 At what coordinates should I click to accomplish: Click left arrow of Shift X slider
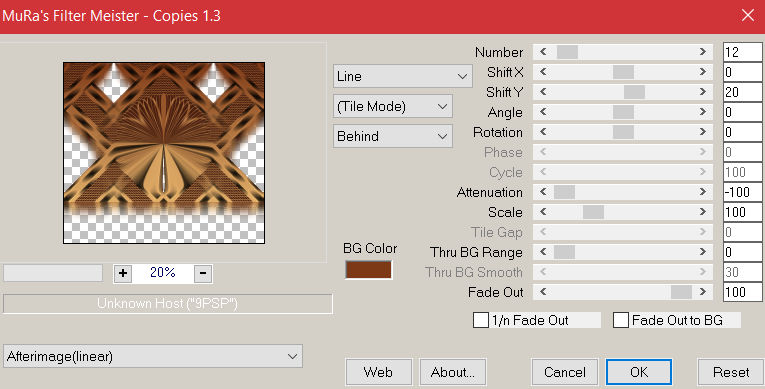point(543,72)
